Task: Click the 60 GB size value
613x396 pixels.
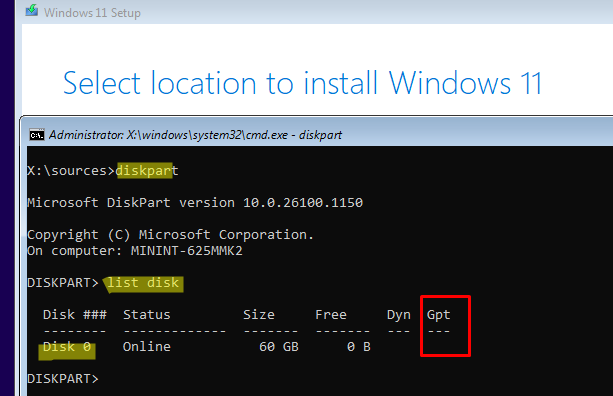Action: point(279,347)
